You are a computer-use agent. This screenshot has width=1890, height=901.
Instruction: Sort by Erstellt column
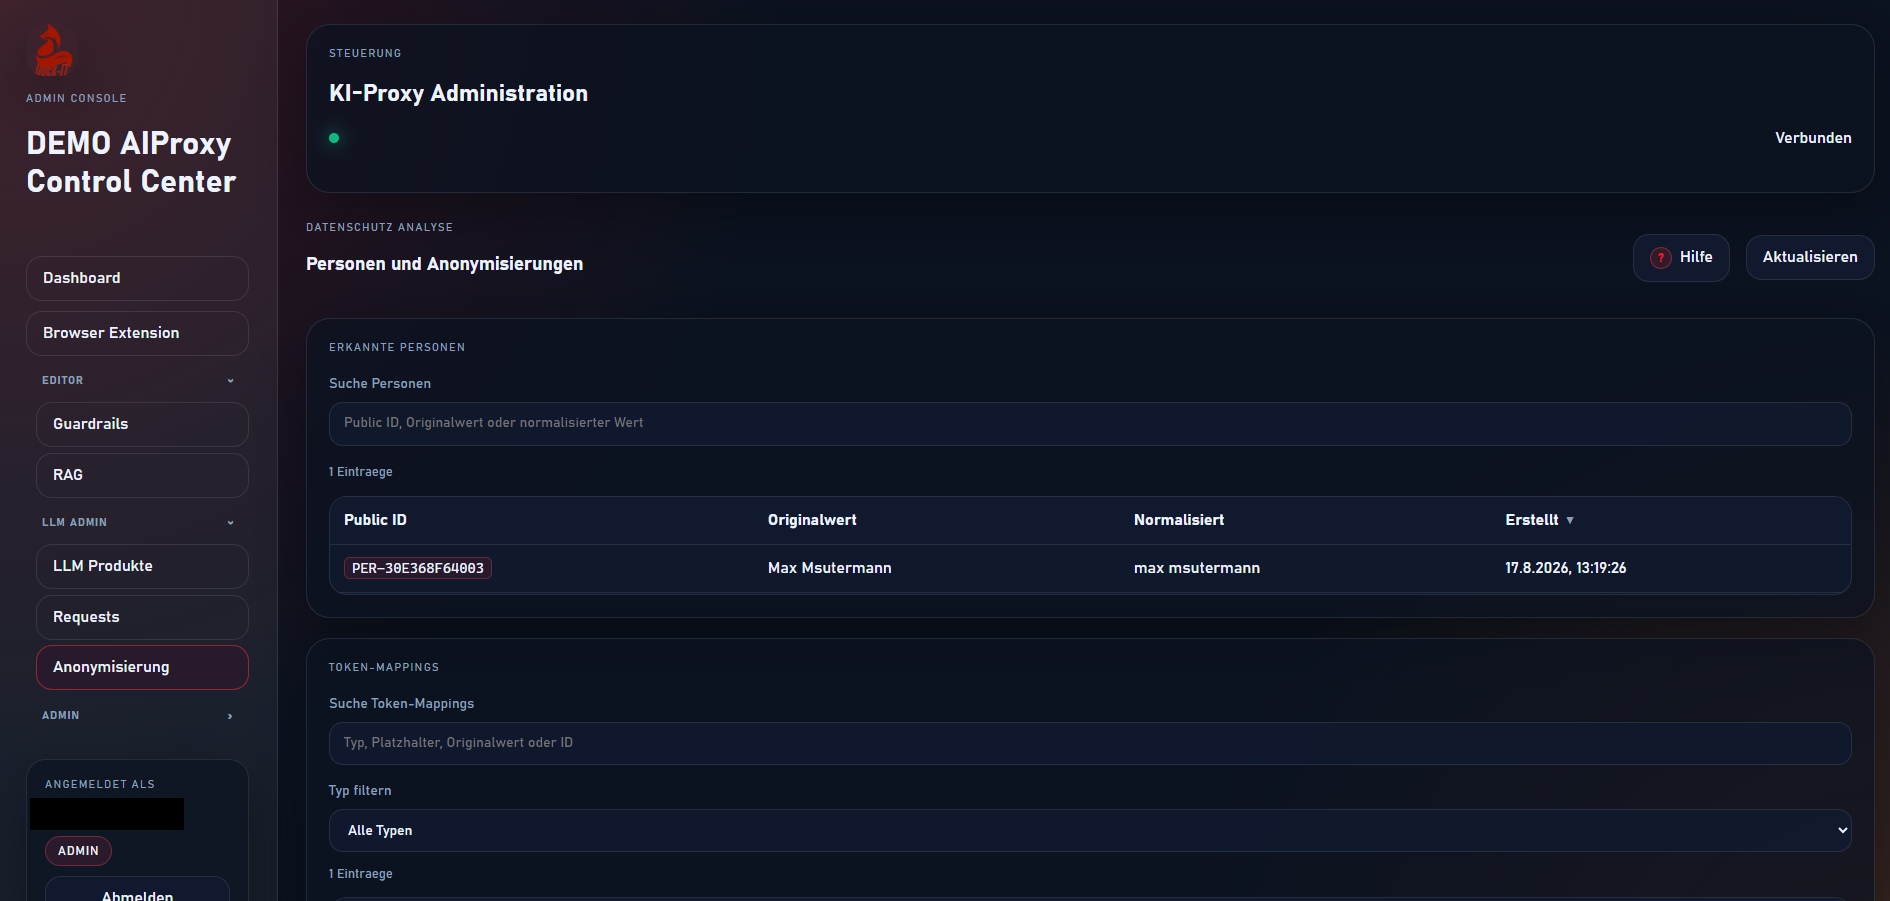[1539, 520]
